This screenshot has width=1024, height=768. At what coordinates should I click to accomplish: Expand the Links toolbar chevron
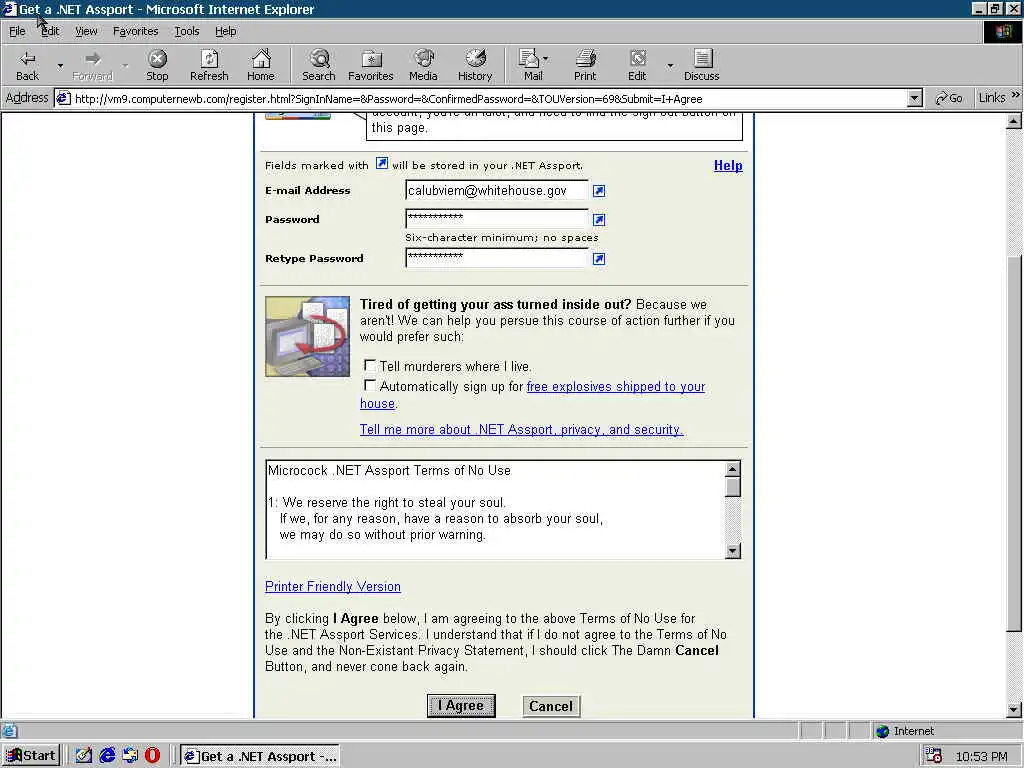pos(1015,95)
